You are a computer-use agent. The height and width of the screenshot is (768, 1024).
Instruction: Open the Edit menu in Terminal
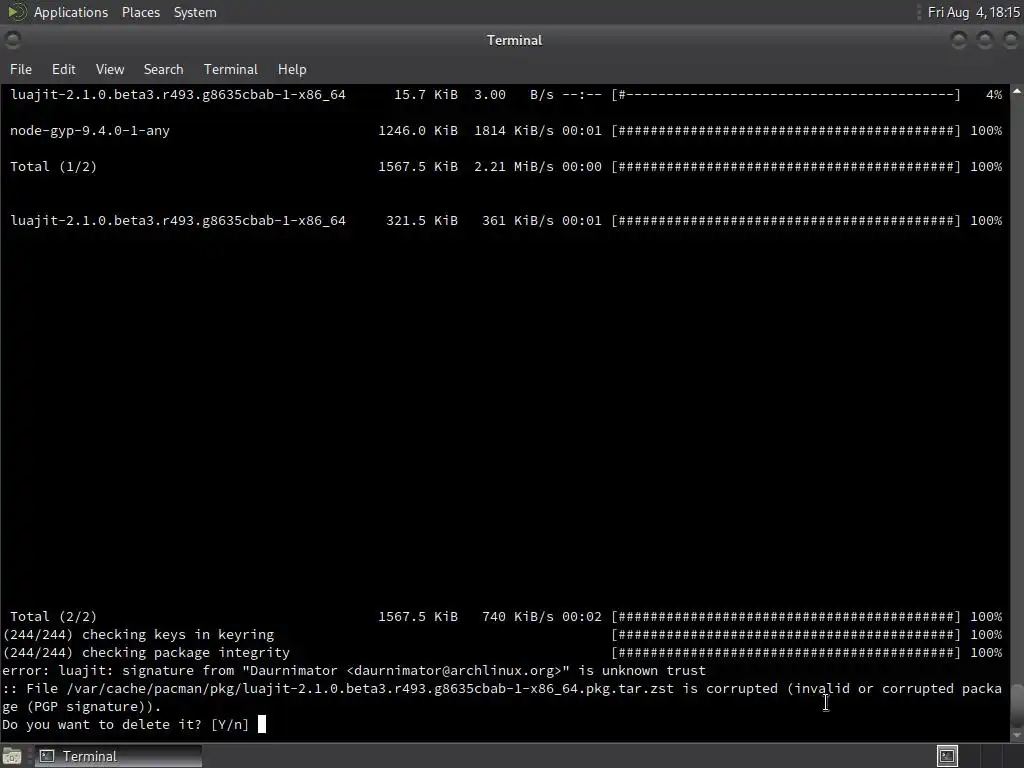tap(63, 69)
